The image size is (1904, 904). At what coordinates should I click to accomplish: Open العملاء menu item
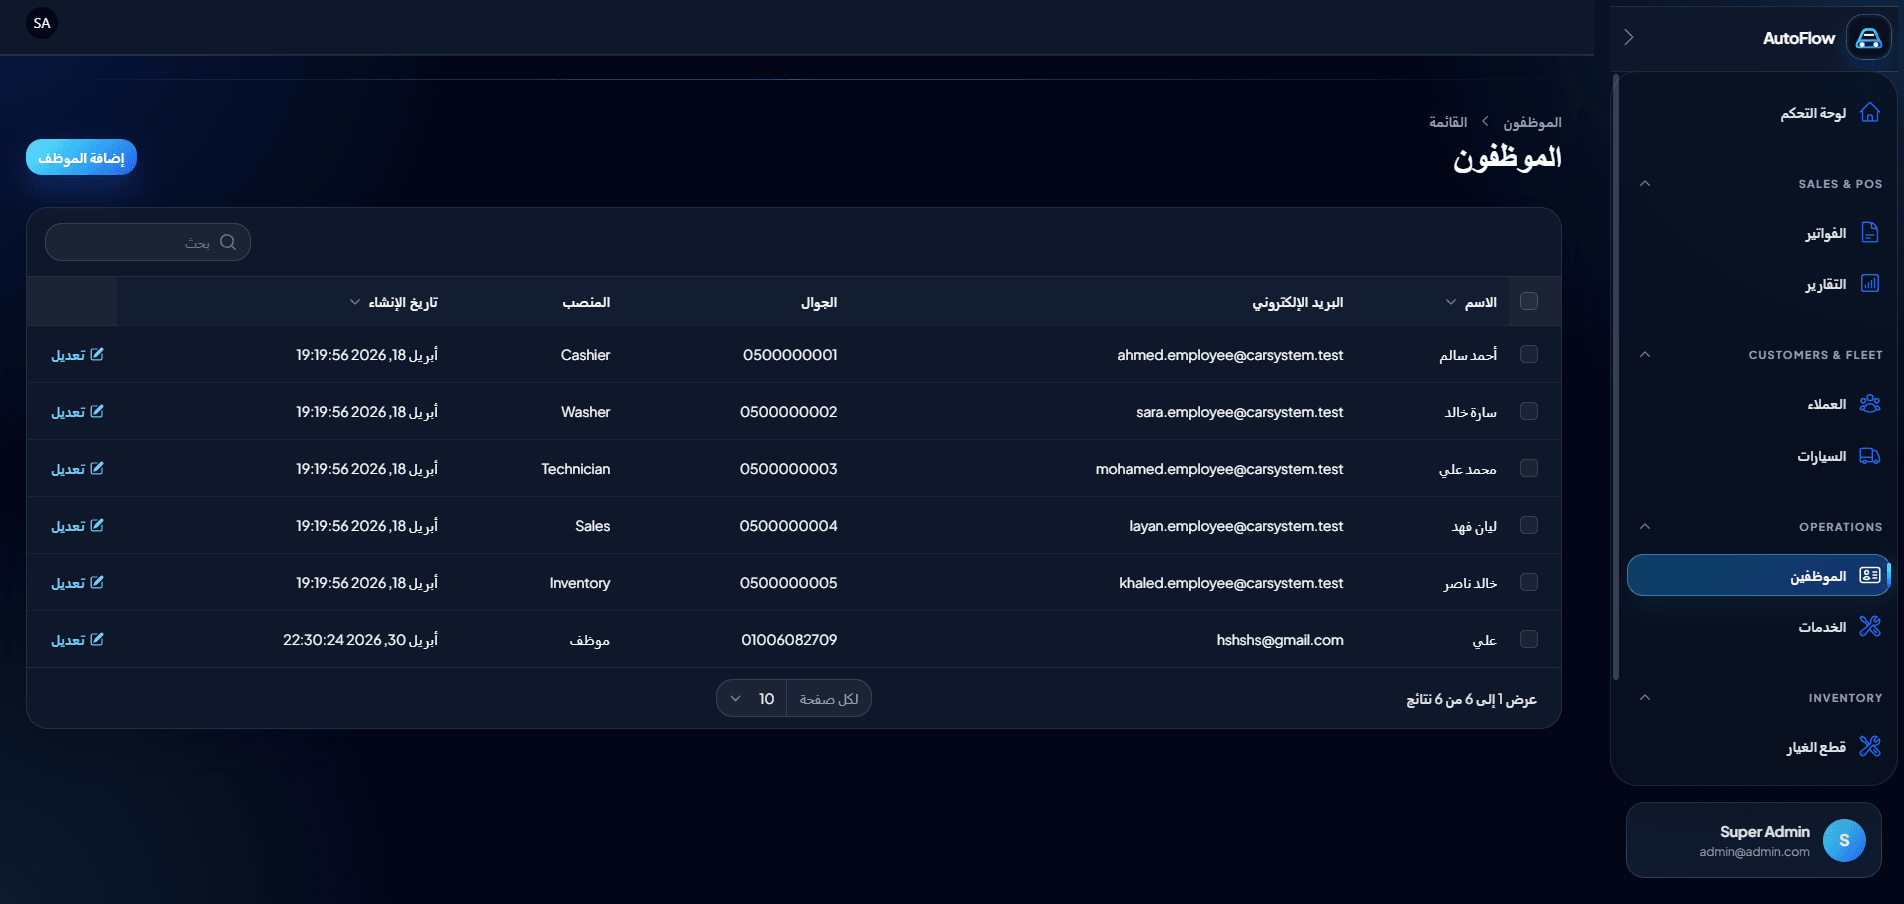1758,404
